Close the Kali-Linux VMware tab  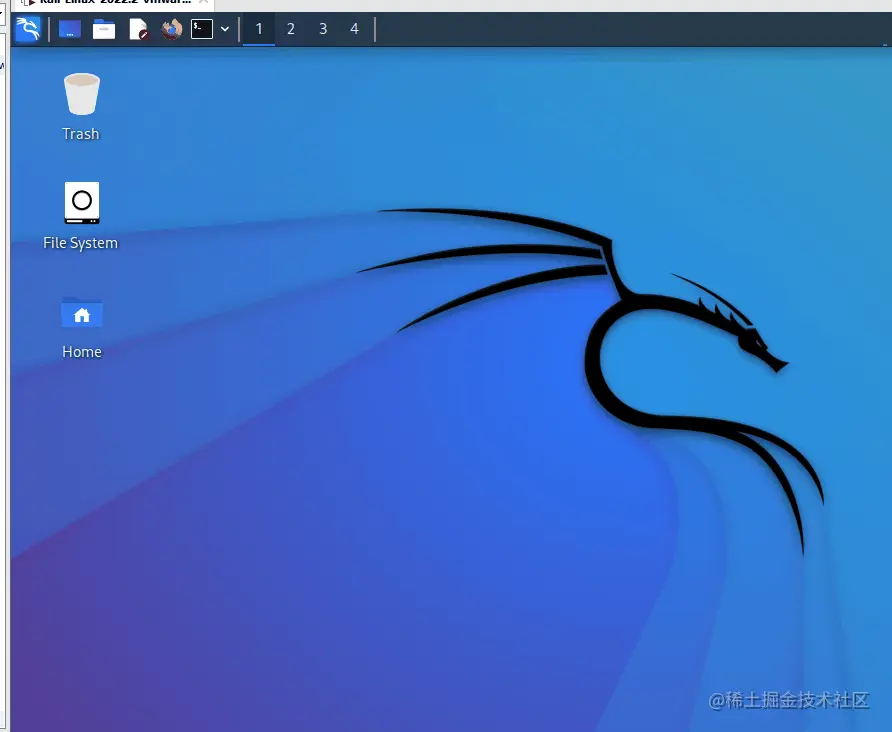(204, 2)
